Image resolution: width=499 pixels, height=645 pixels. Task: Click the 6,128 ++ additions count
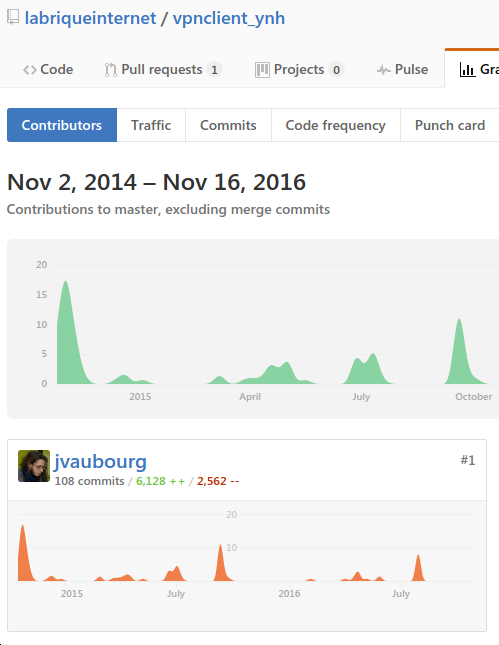click(x=160, y=481)
